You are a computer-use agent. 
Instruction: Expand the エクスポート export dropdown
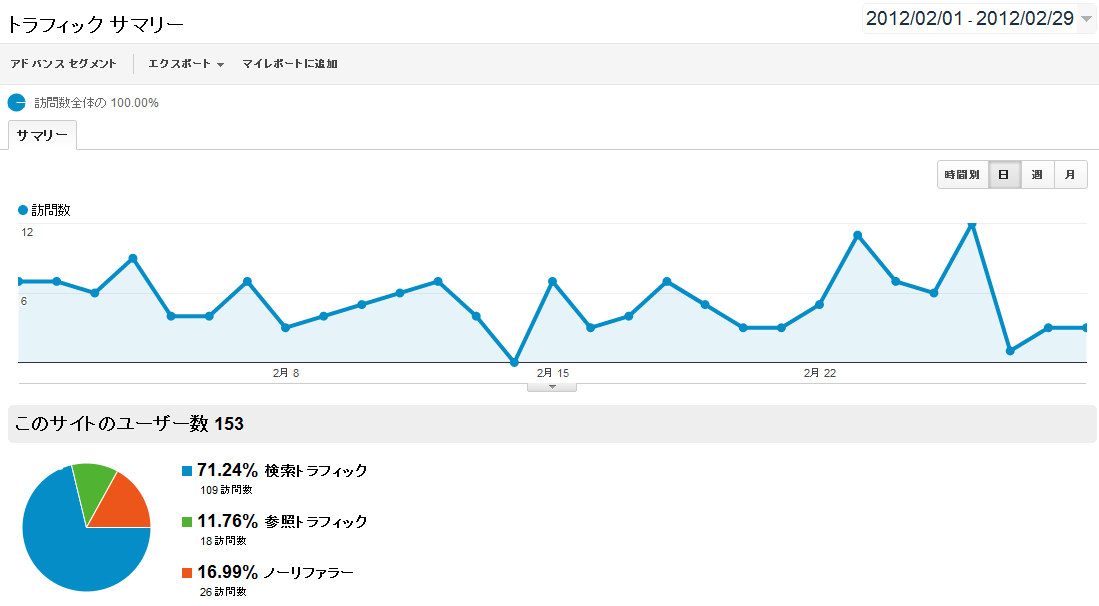coord(186,64)
